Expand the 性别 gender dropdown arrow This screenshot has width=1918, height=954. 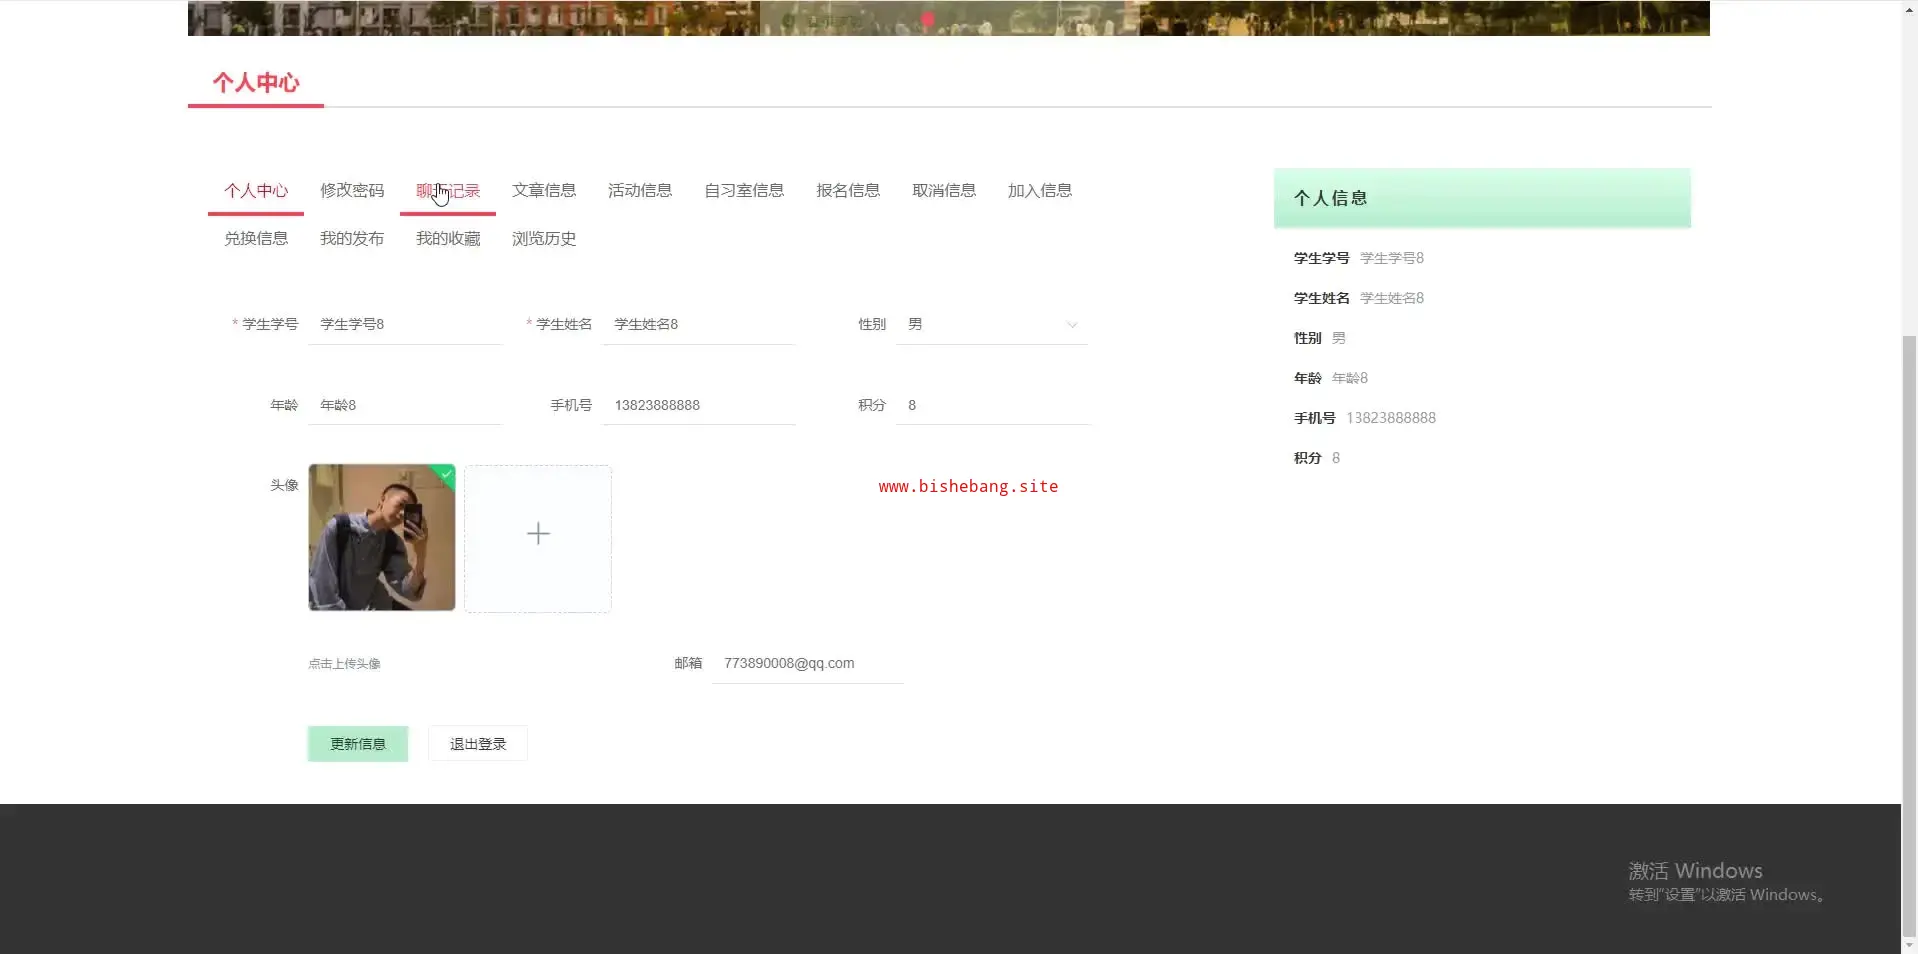pyautogui.click(x=1072, y=325)
